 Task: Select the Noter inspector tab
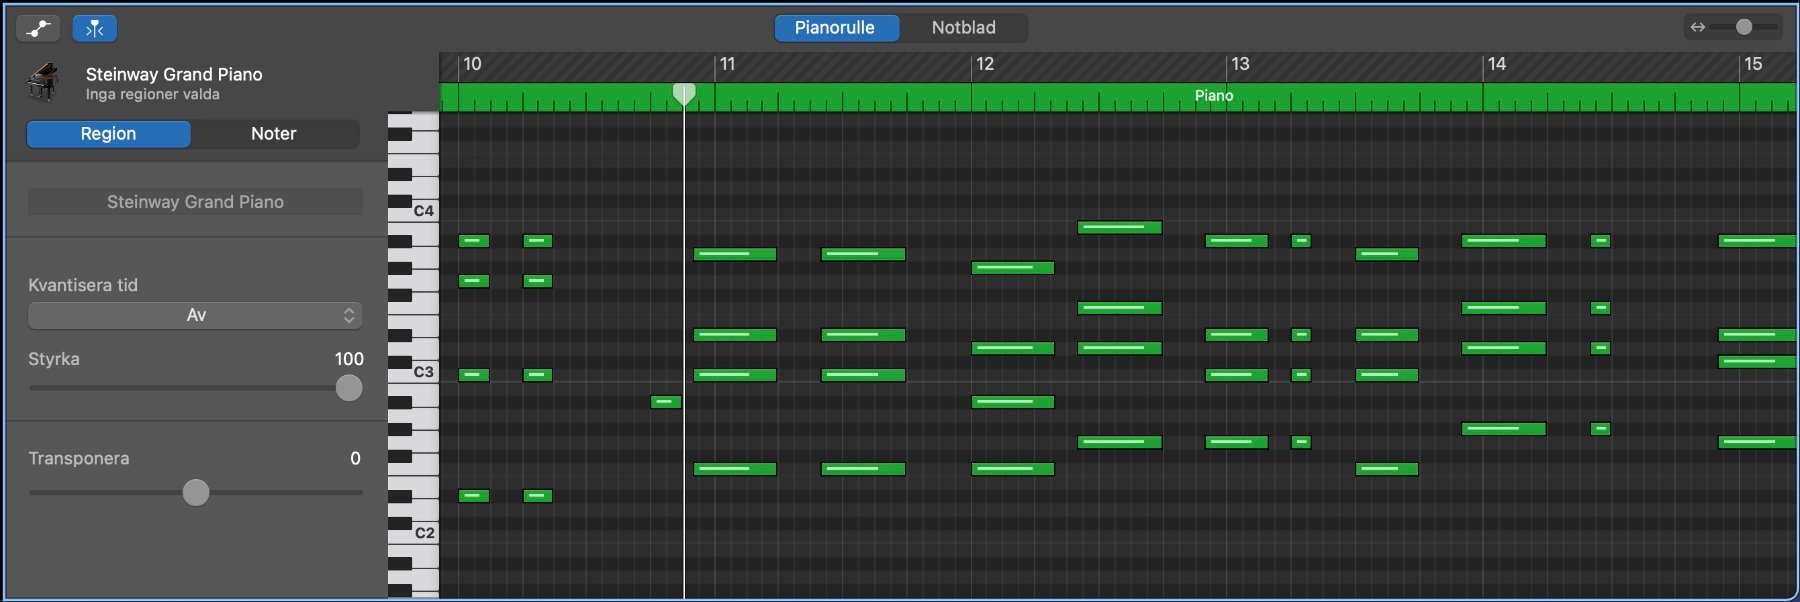coord(274,134)
